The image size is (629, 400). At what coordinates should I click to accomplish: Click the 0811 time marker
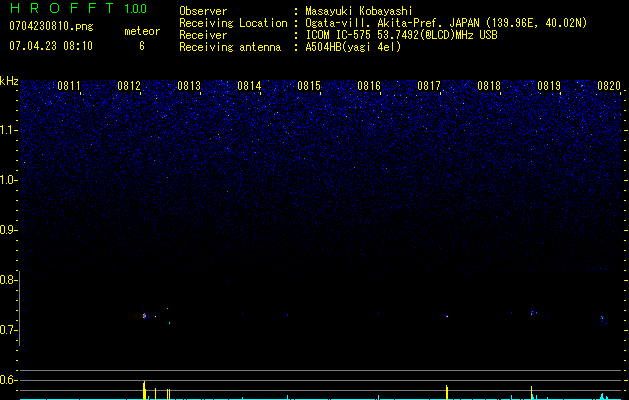pyautogui.click(x=69, y=86)
